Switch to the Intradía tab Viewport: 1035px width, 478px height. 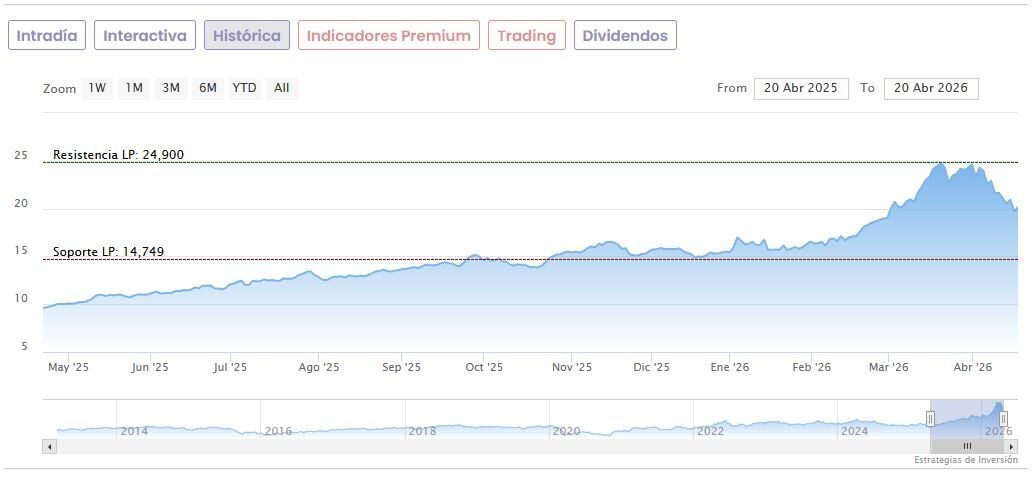pos(47,36)
